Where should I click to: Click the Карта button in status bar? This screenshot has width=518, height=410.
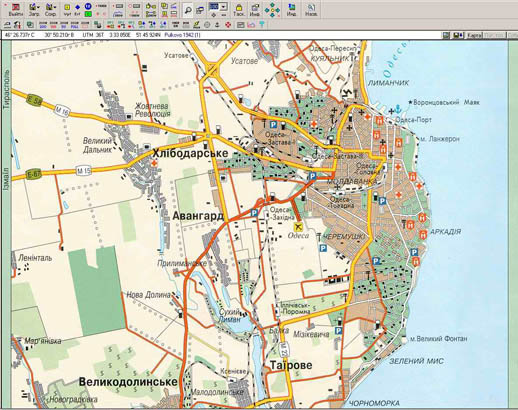tap(474, 35)
